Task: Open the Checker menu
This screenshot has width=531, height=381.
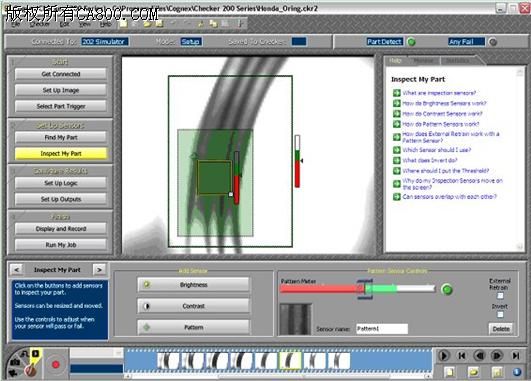Action: (39, 24)
